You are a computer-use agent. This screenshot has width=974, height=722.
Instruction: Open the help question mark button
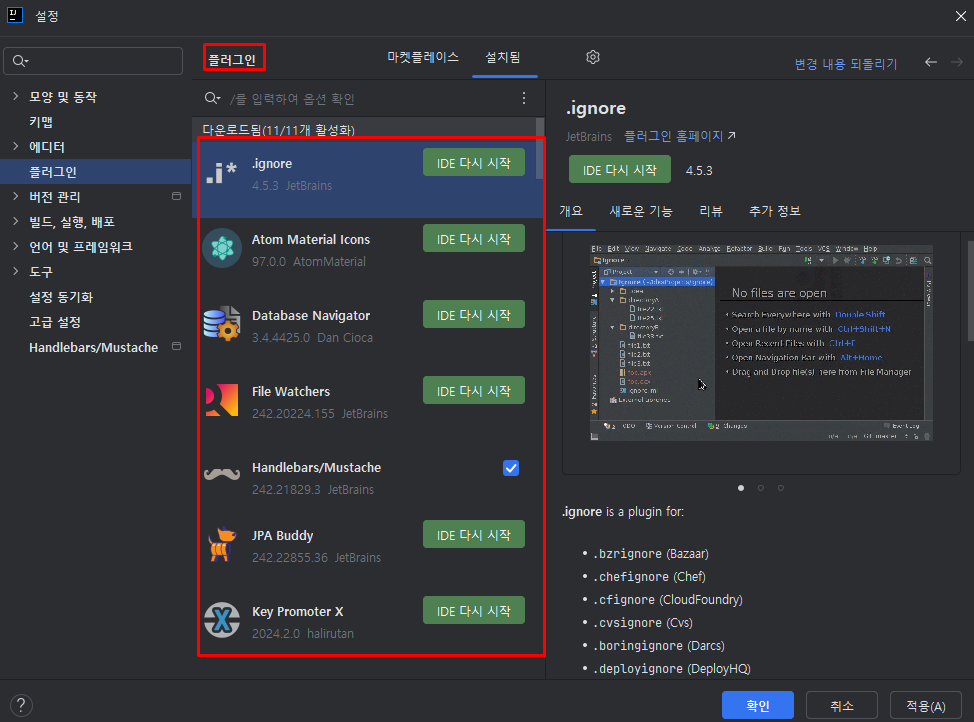(21, 705)
